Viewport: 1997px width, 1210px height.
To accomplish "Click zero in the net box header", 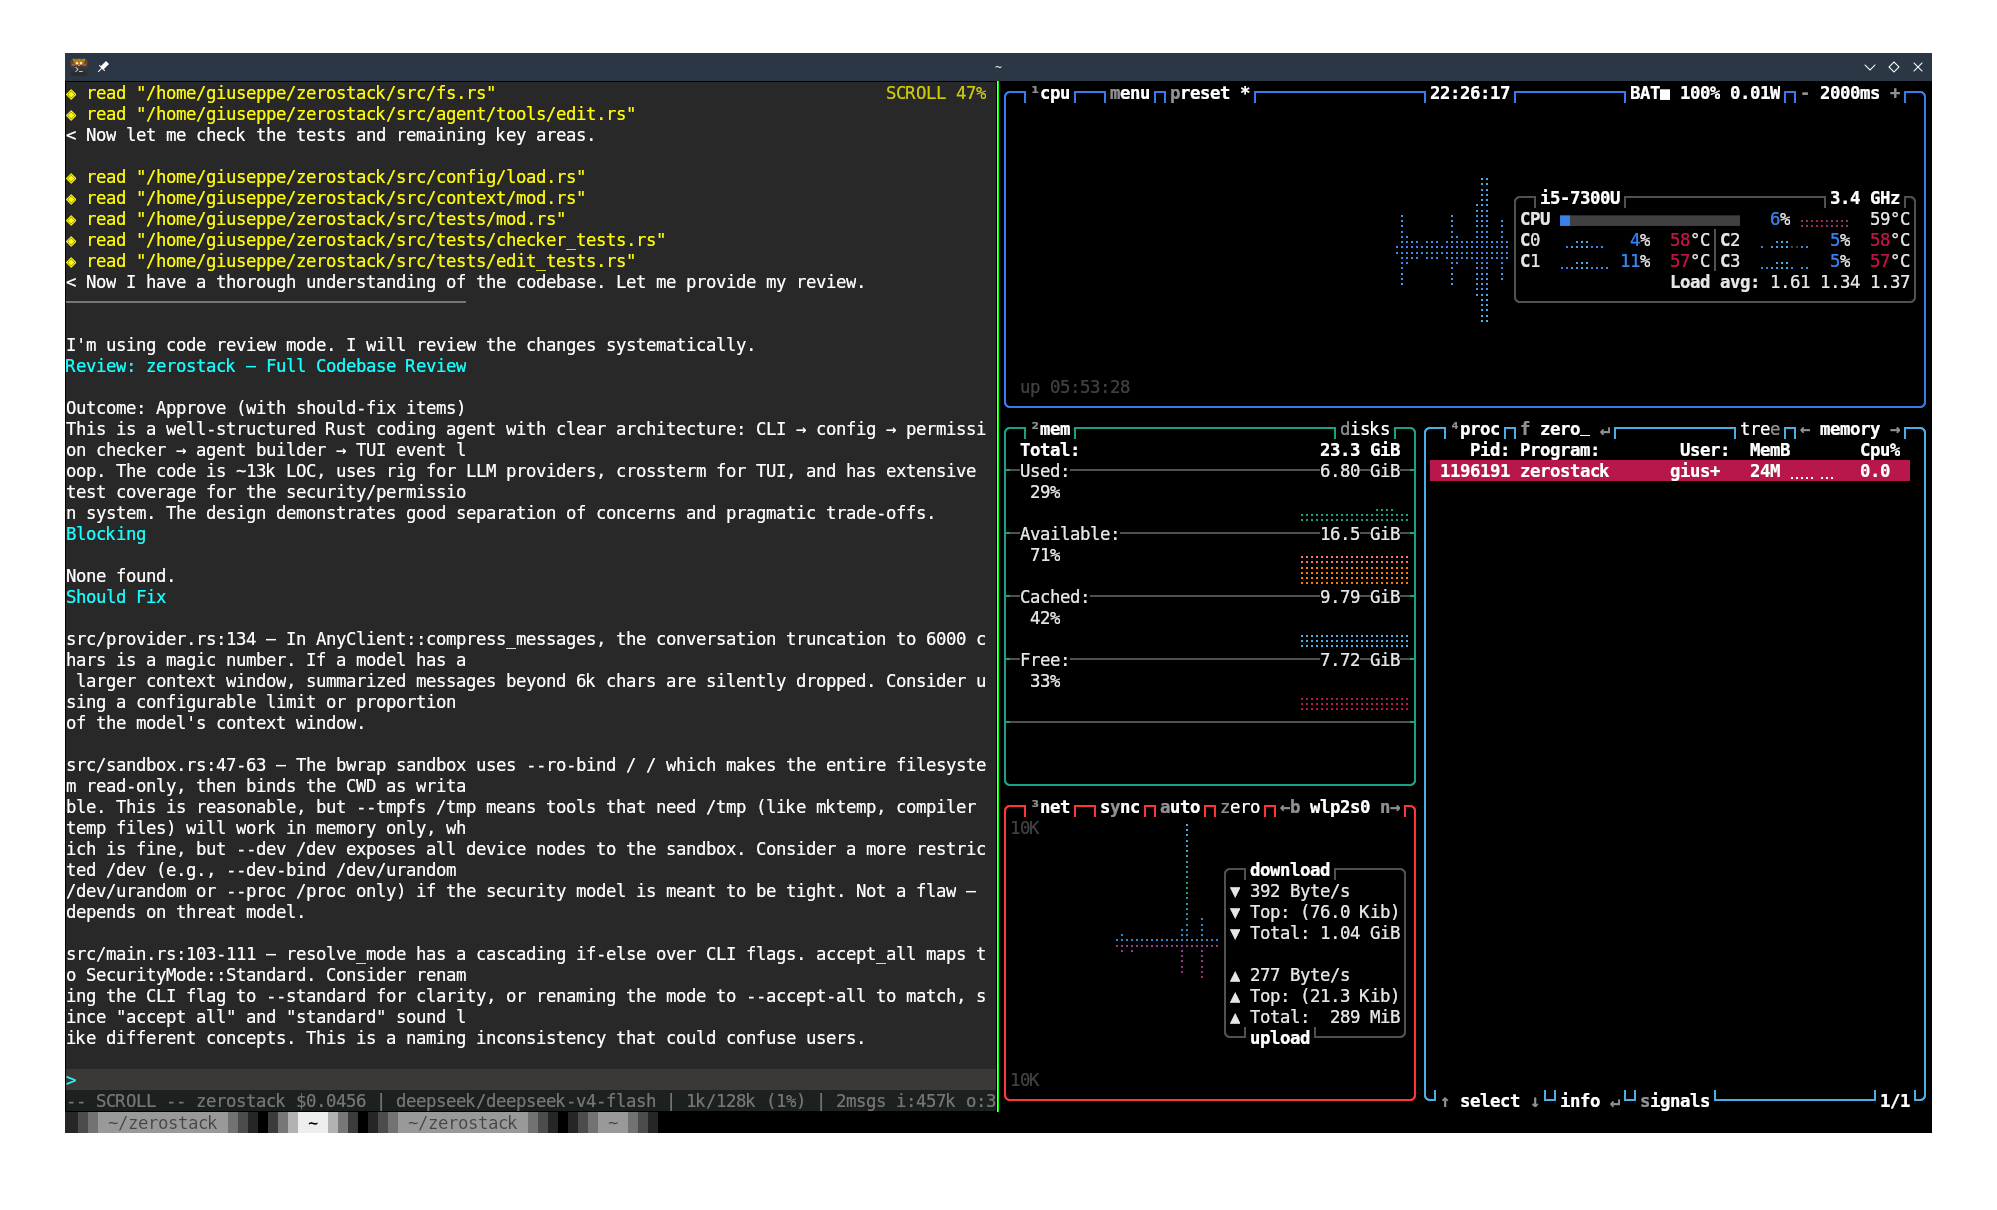I will 1239,807.
